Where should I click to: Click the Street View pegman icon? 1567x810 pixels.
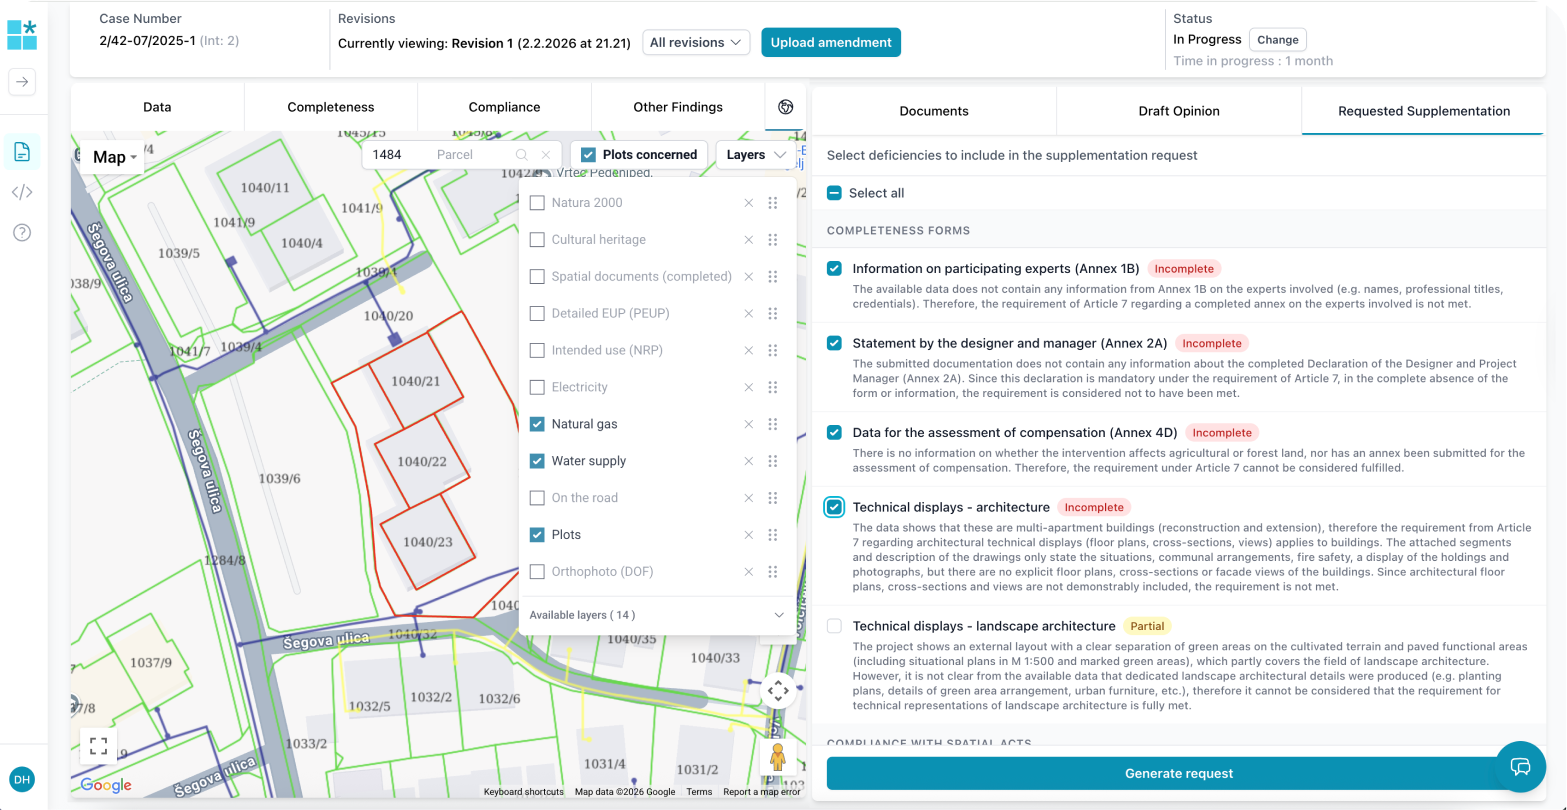(778, 758)
